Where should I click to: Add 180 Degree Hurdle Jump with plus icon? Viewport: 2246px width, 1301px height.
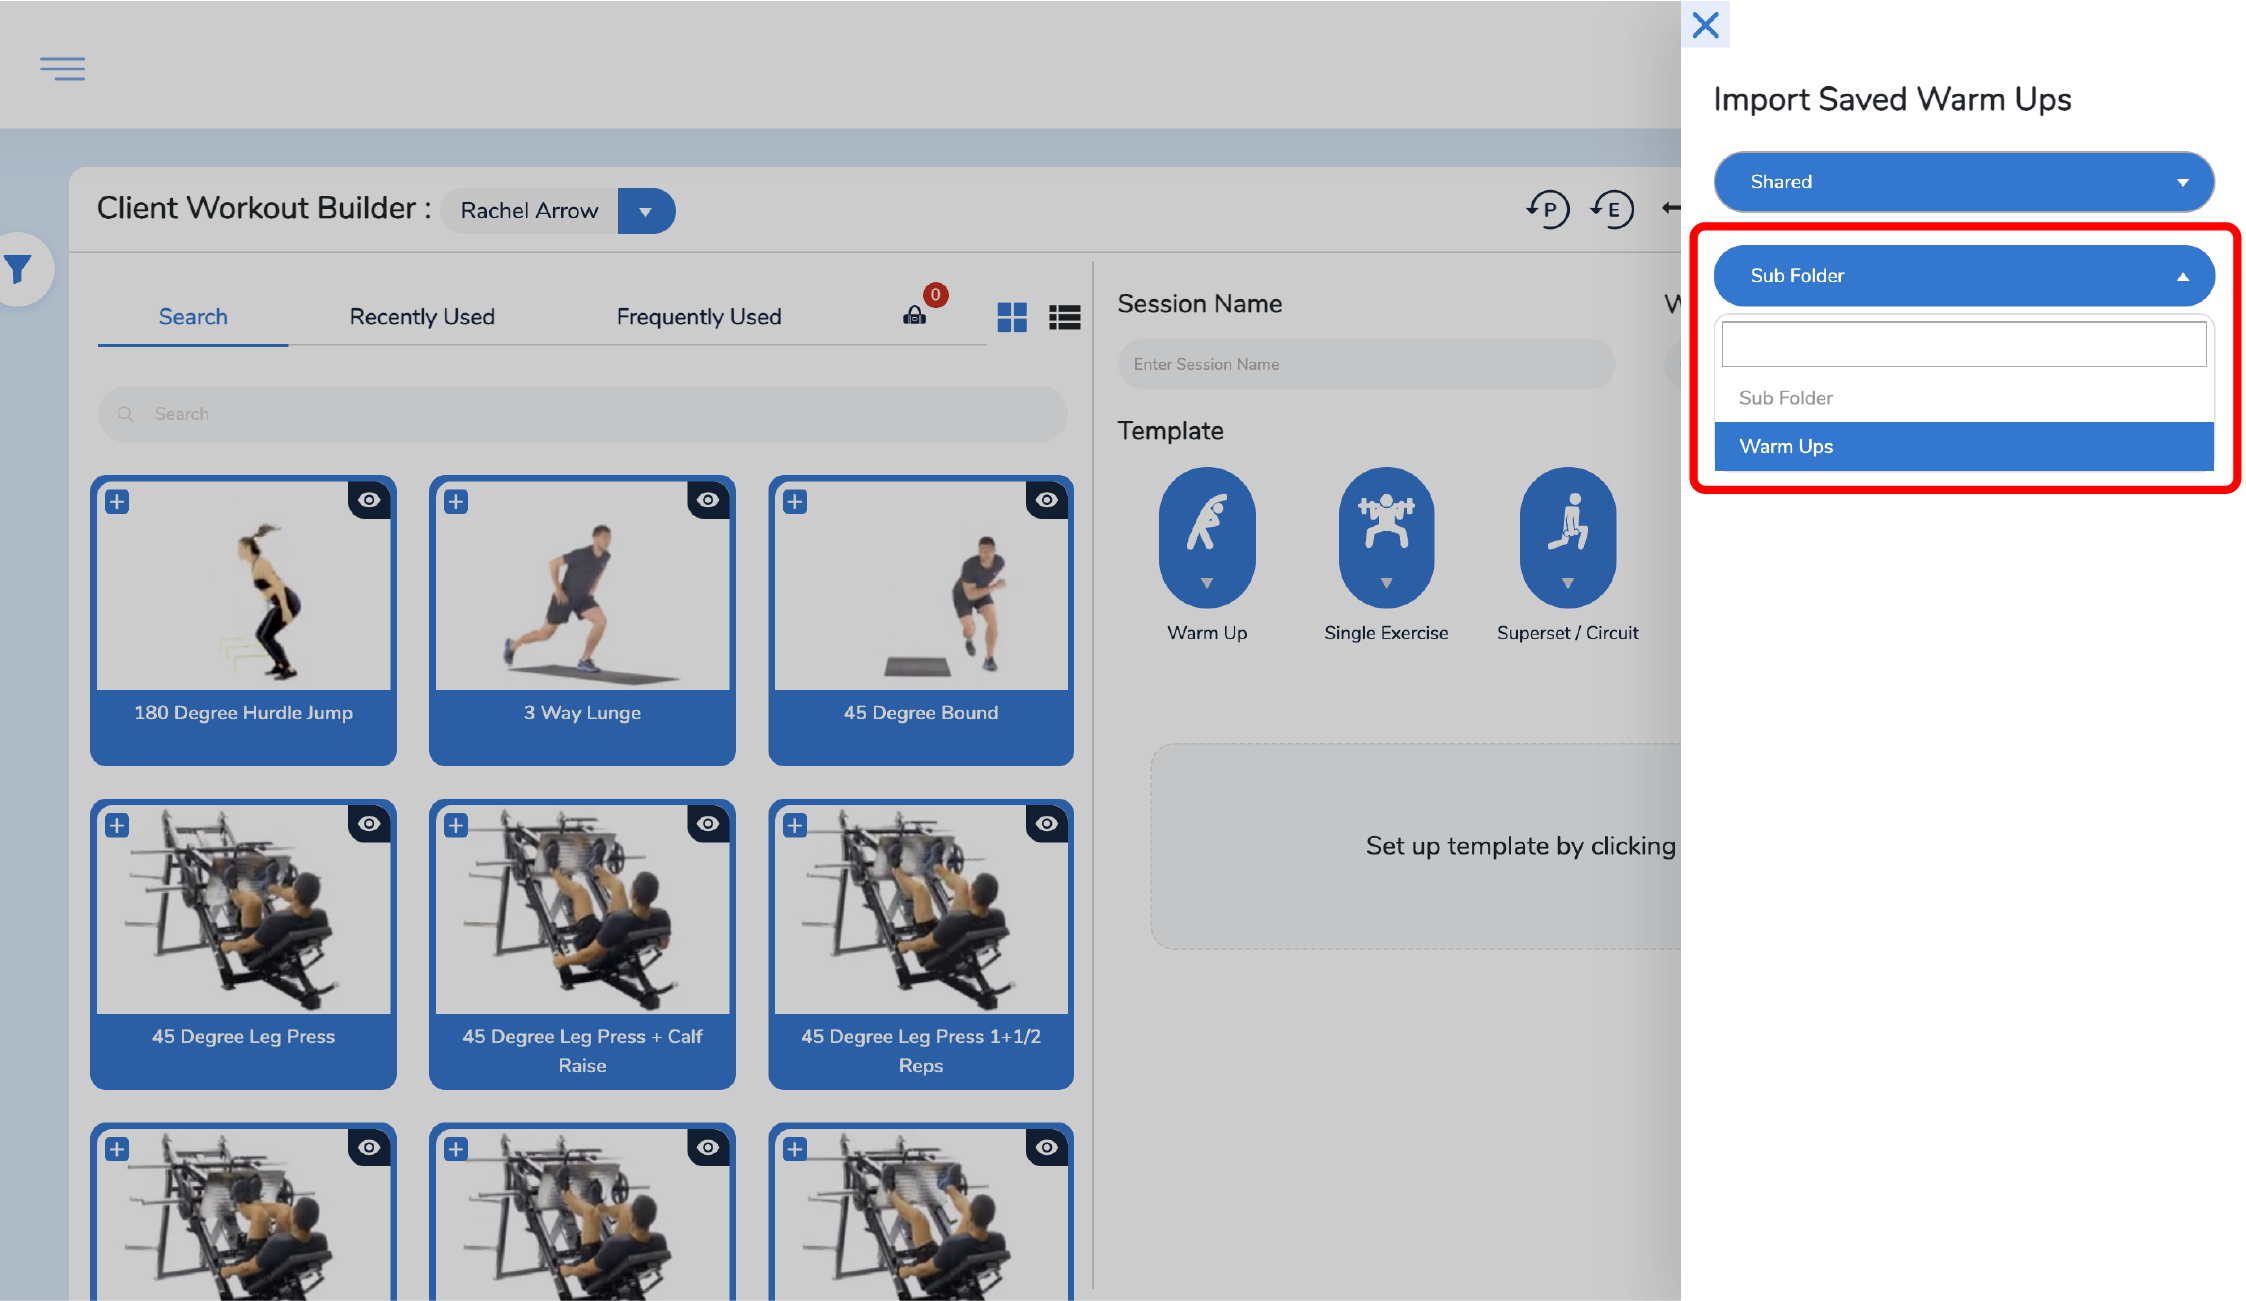coord(117,501)
